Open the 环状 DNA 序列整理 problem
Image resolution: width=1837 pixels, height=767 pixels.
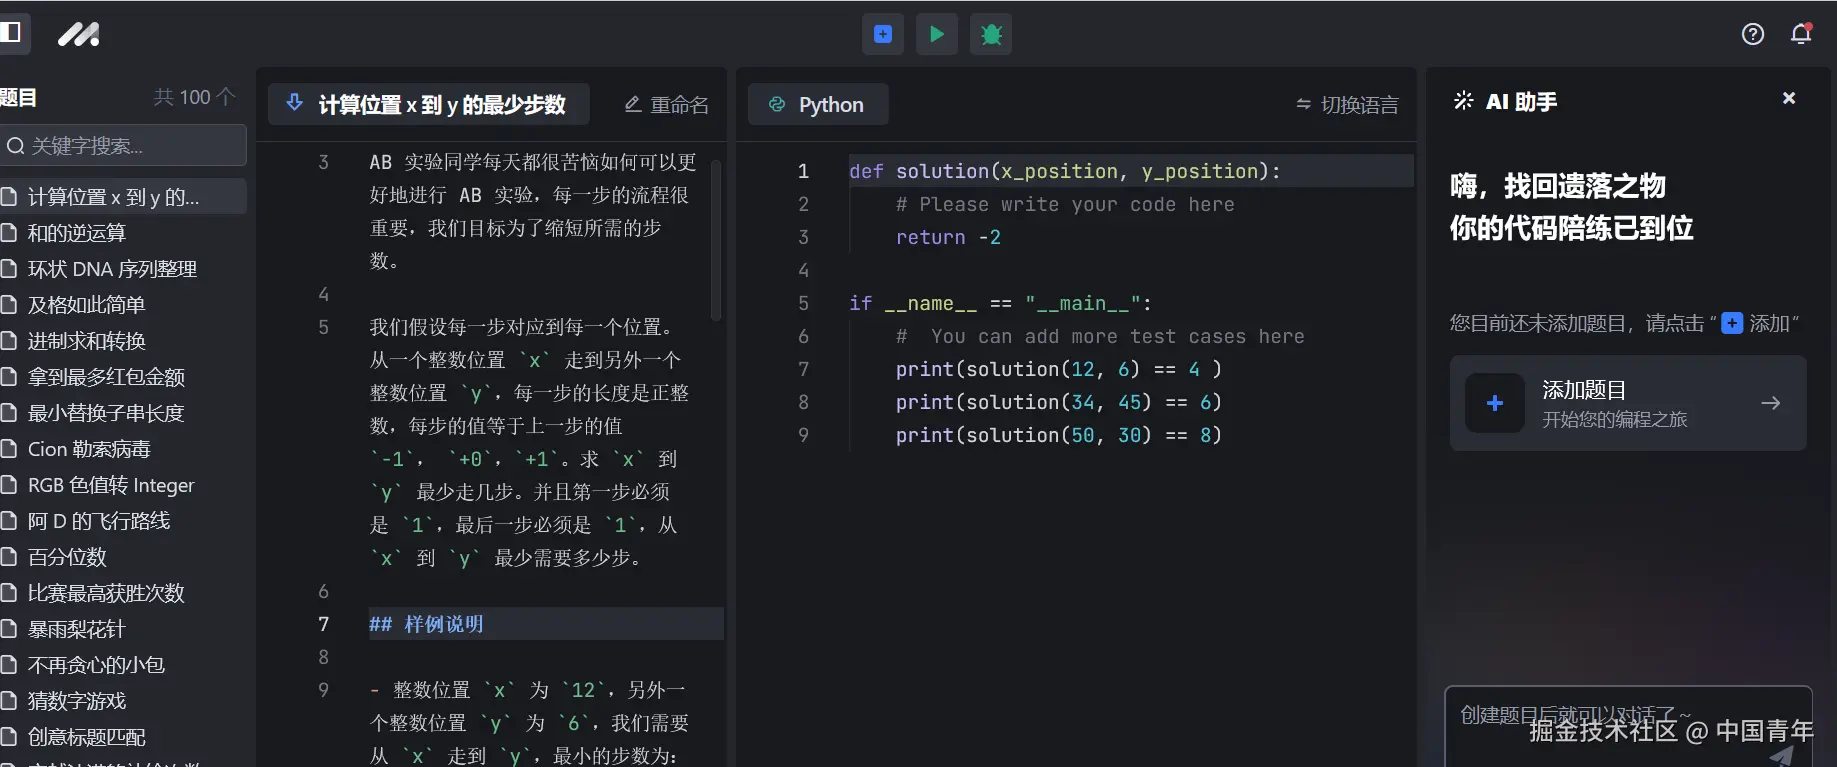(x=112, y=269)
